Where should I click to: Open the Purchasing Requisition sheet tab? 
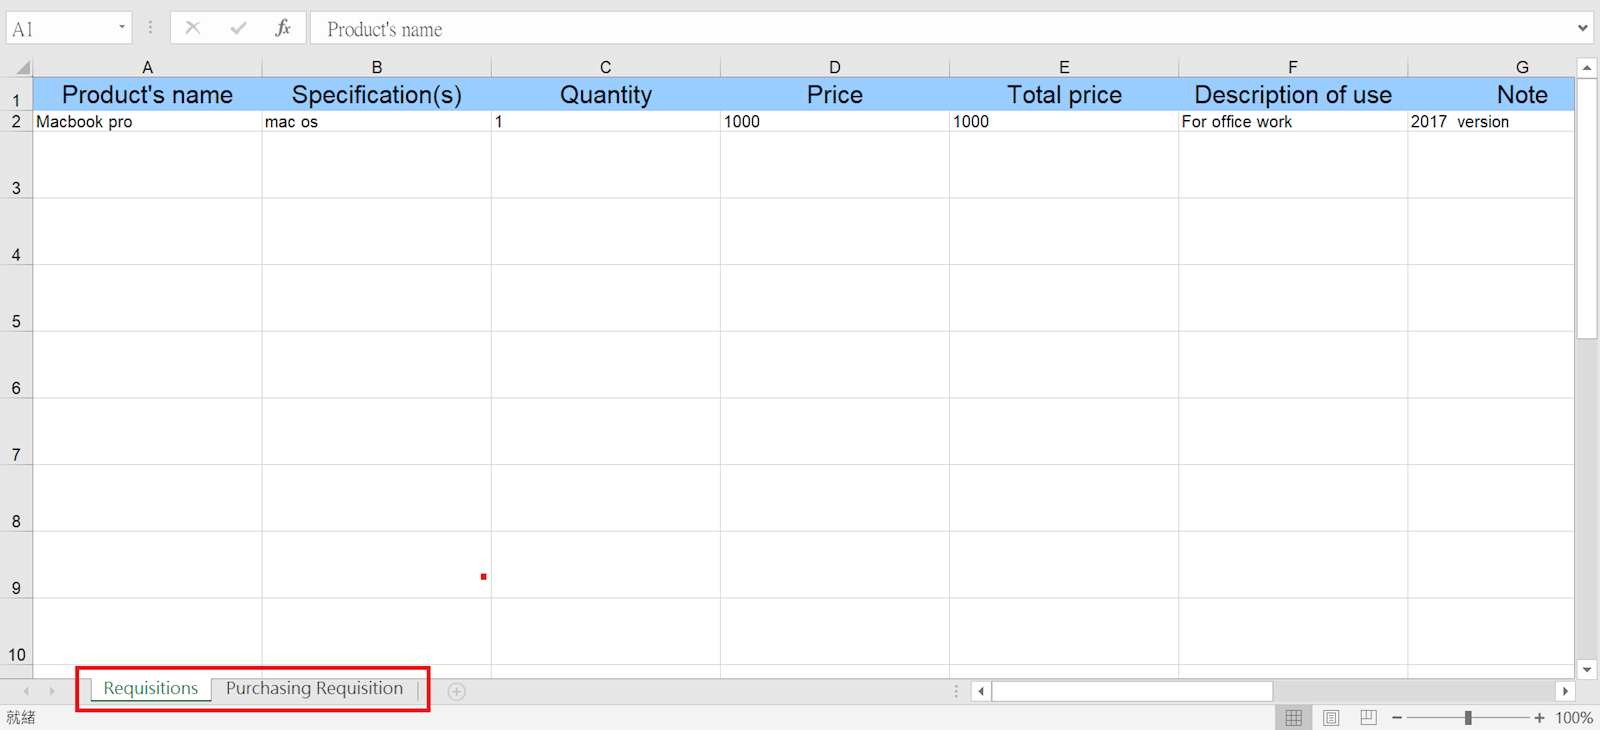click(x=314, y=689)
